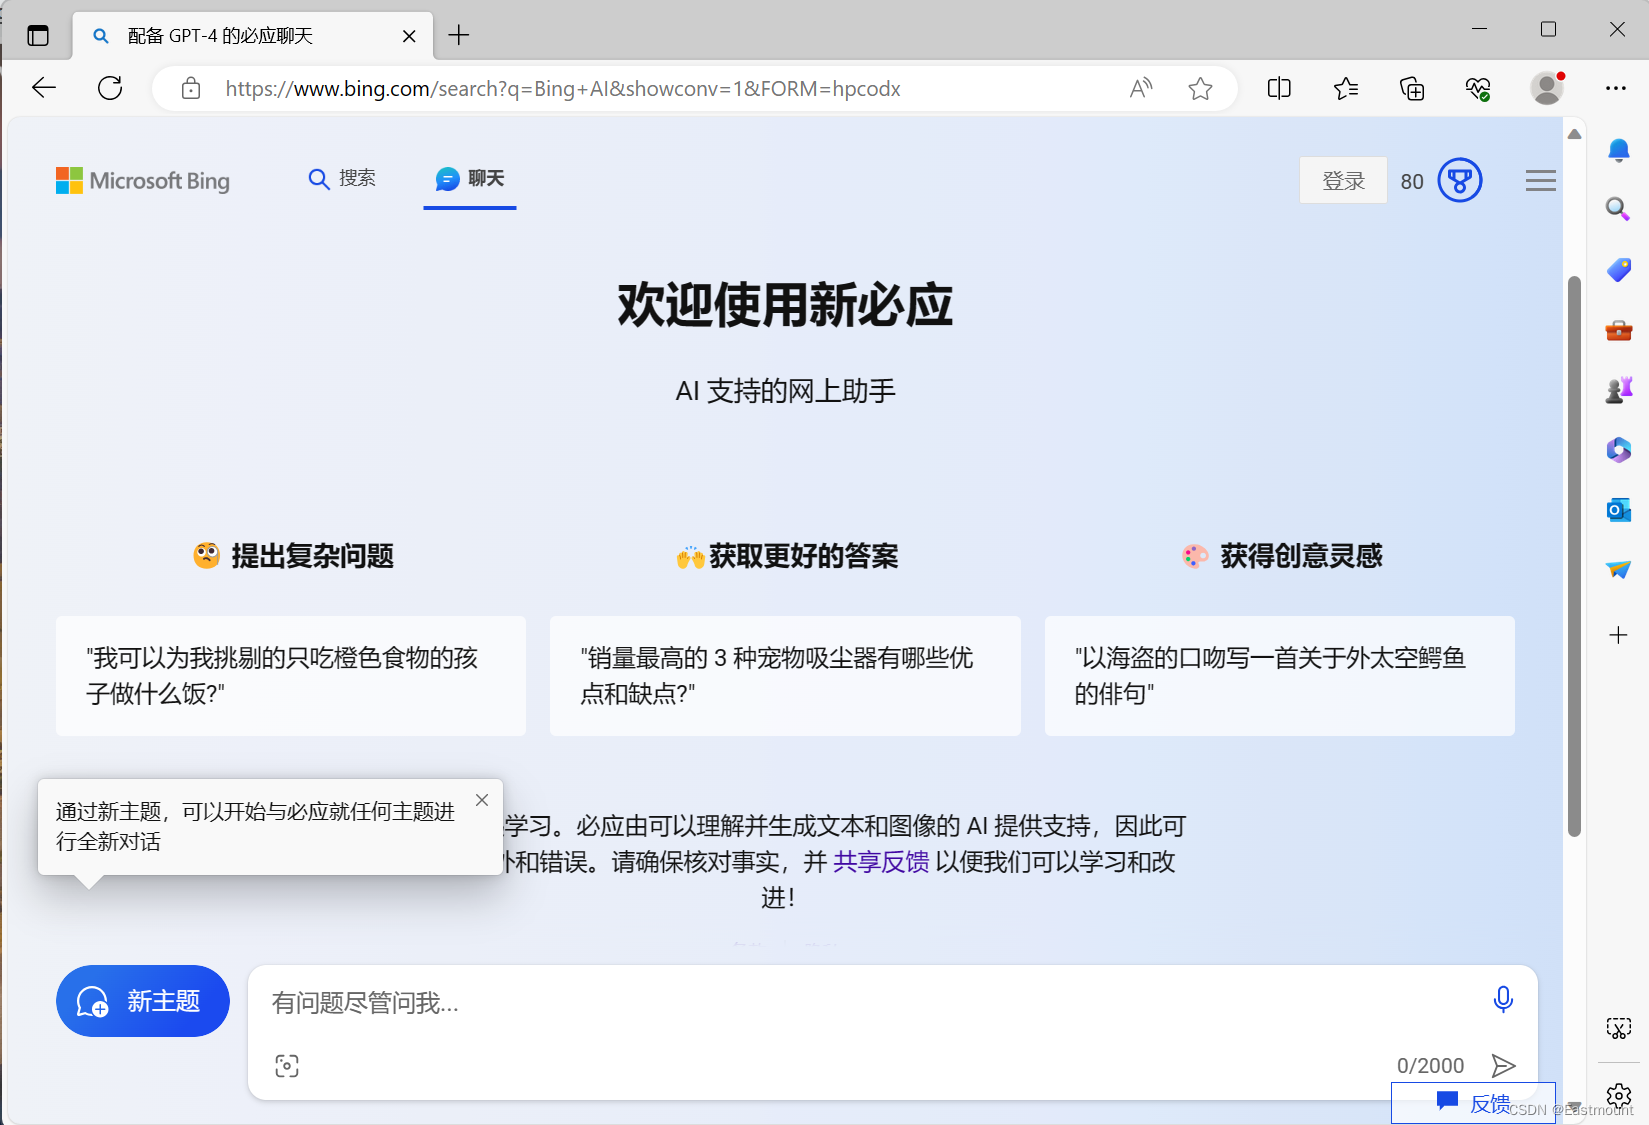The image size is (1649, 1125).
Task: Open the 共享反馈 link
Action: coord(881,862)
